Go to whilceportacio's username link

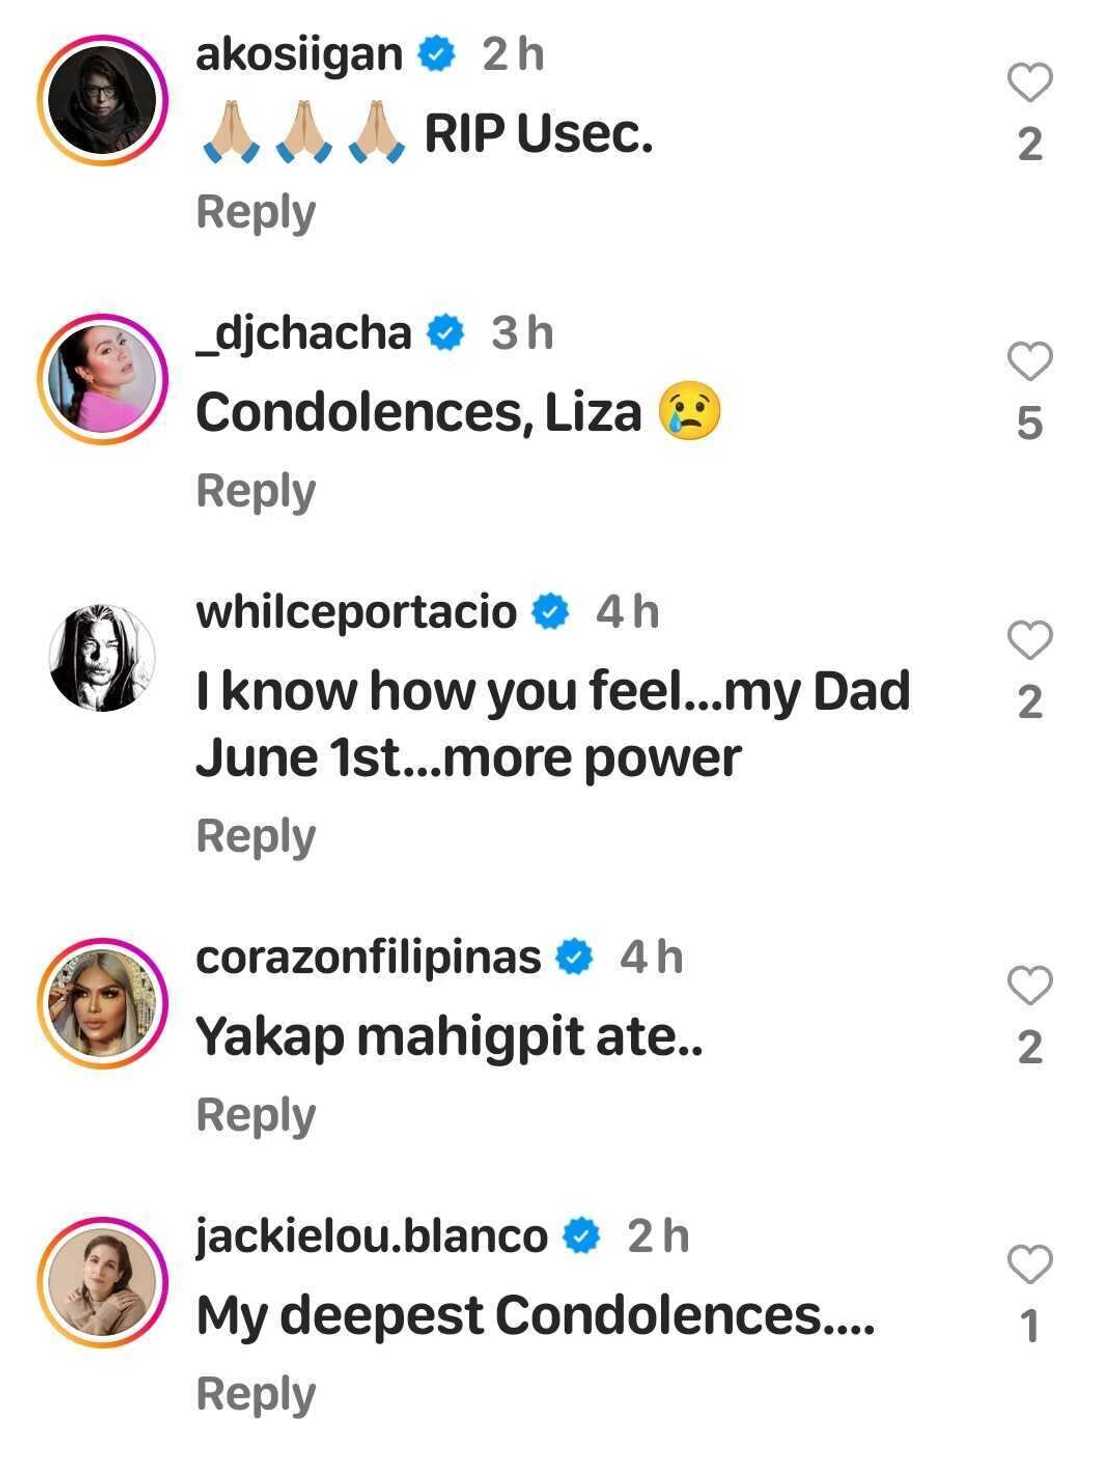356,612
